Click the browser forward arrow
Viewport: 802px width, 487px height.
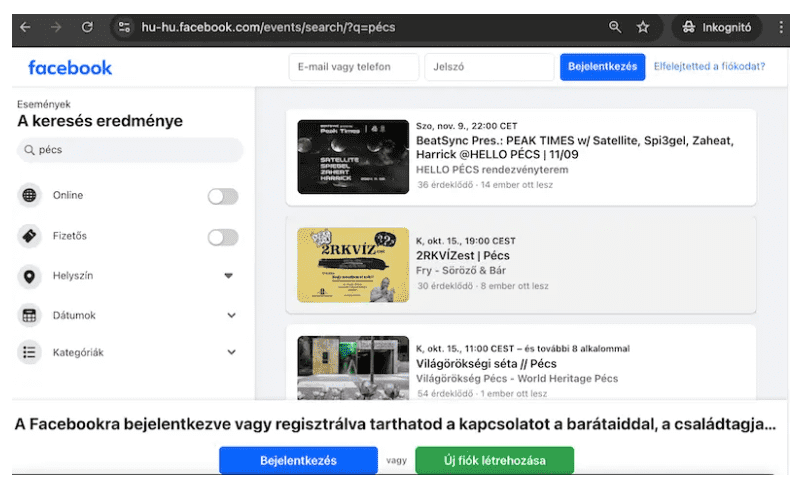(x=56, y=27)
